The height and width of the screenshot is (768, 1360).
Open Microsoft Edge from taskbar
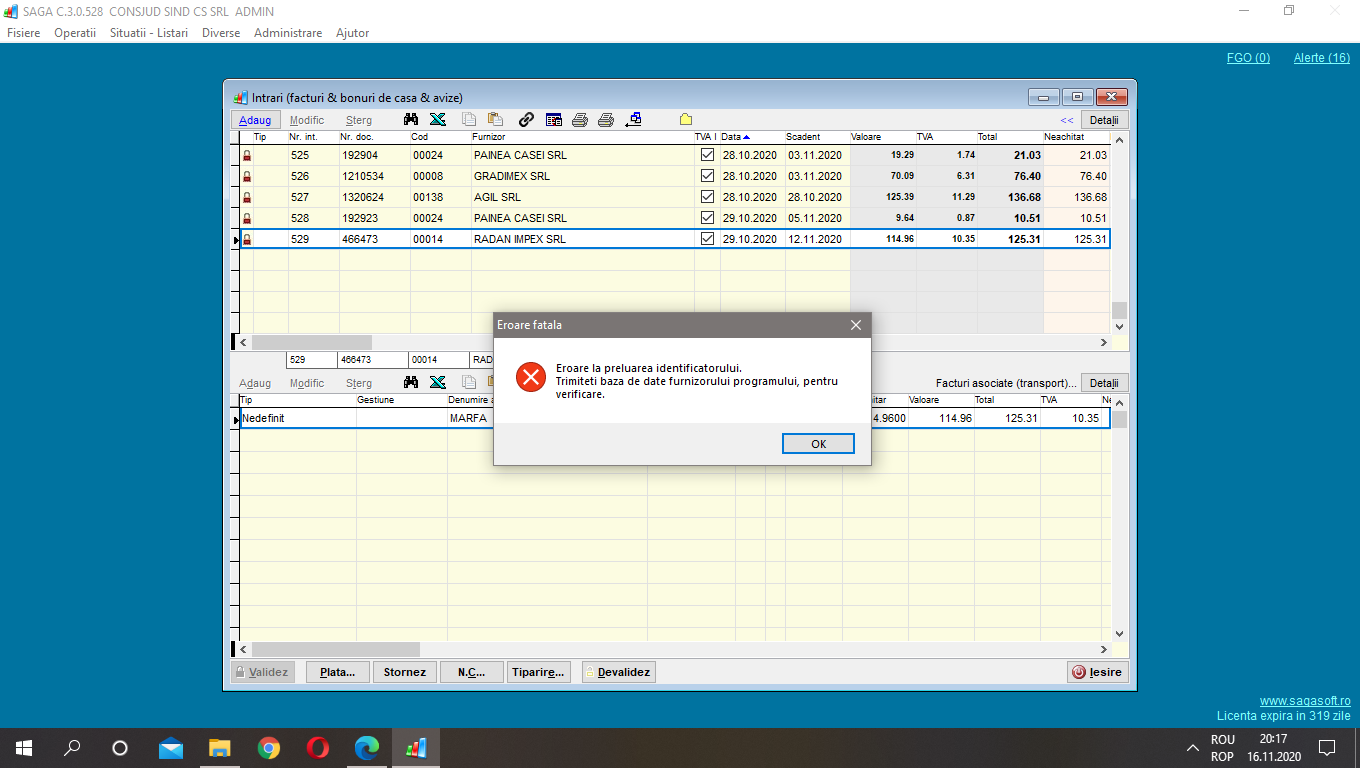pos(367,747)
